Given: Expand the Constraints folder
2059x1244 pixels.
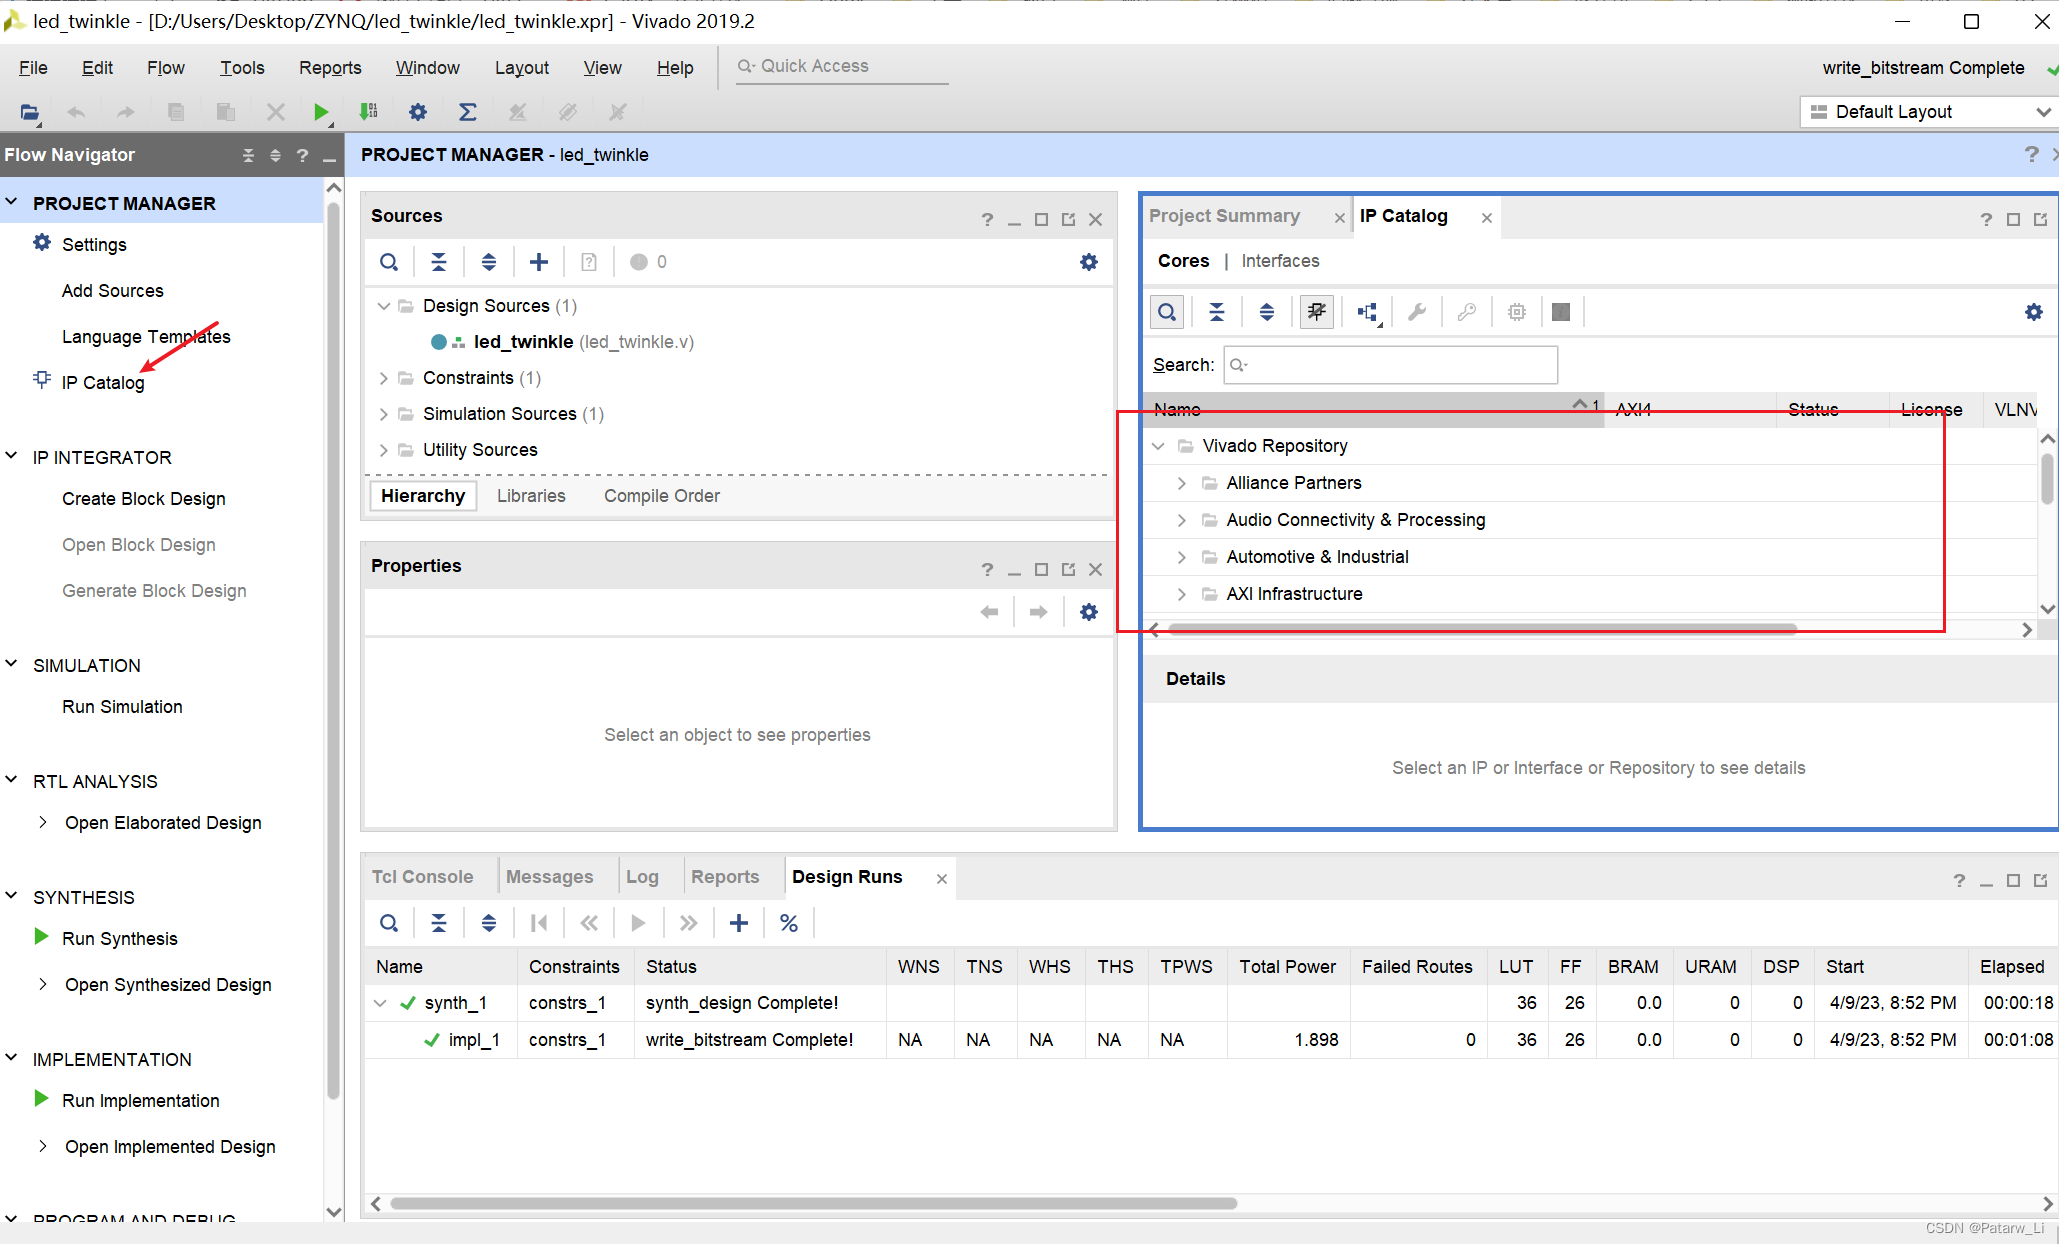Looking at the screenshot, I should click(x=384, y=378).
